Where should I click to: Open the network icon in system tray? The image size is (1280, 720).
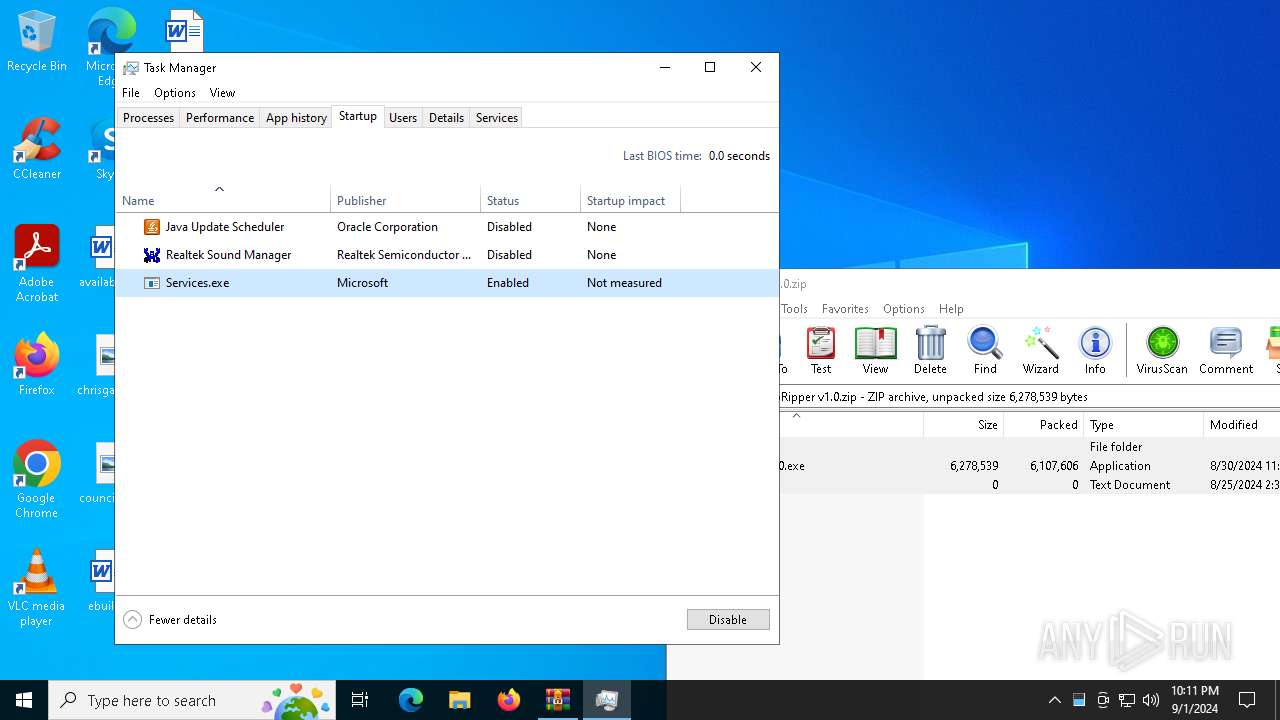click(x=1127, y=700)
